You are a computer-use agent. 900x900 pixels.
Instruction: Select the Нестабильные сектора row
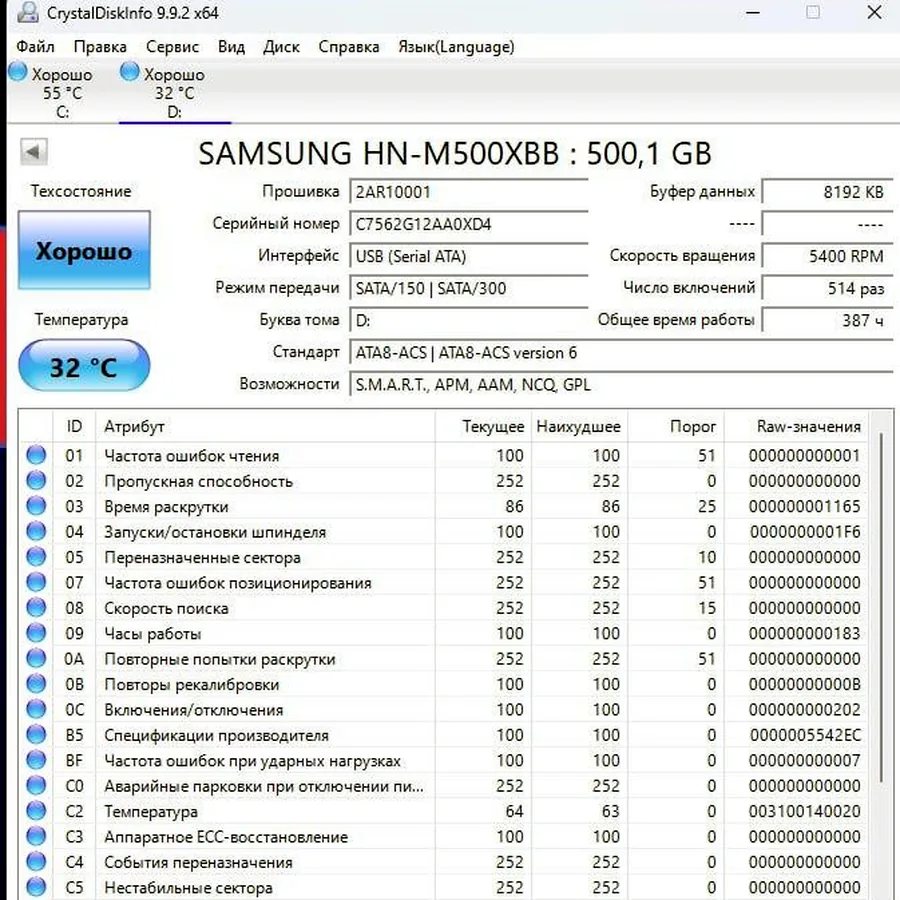(x=443, y=887)
